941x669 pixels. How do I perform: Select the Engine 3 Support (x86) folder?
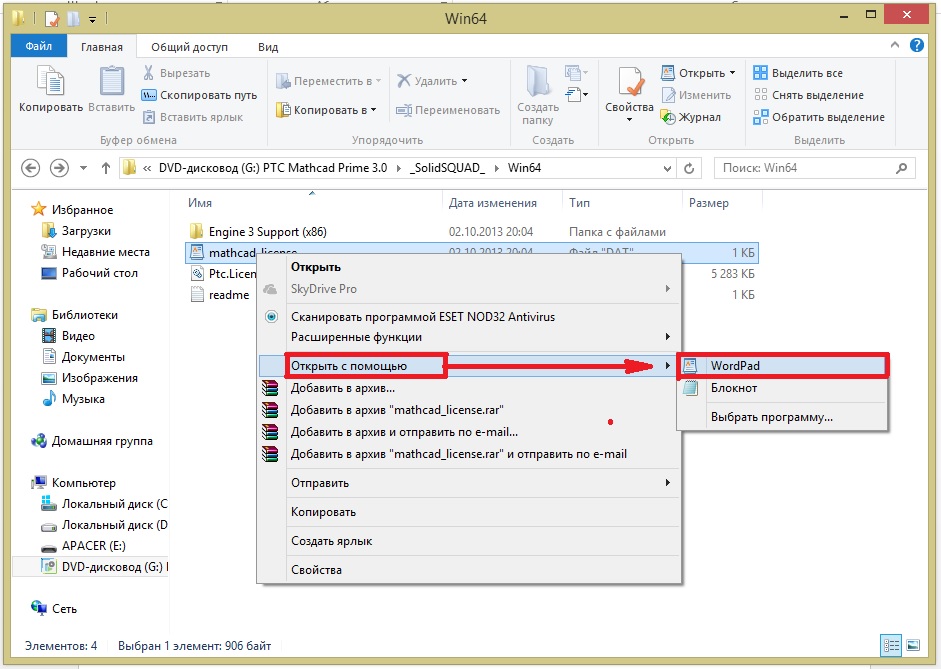(267, 232)
